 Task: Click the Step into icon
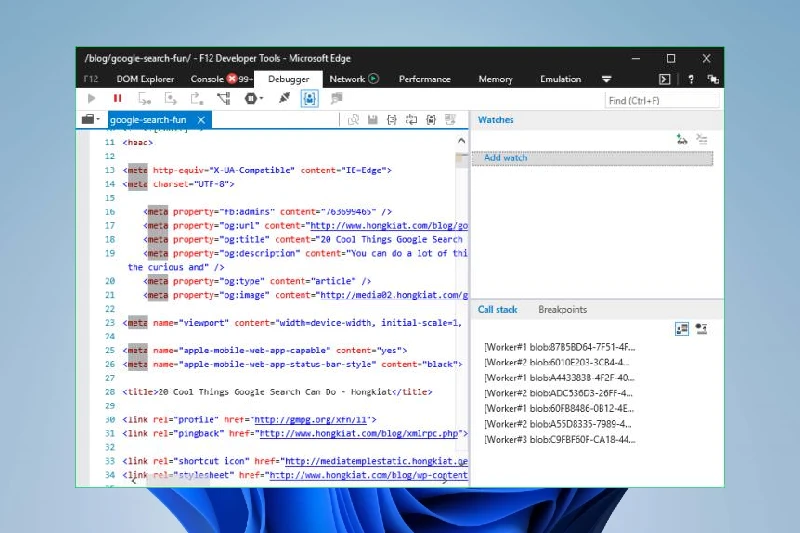pyautogui.click(x=144, y=98)
